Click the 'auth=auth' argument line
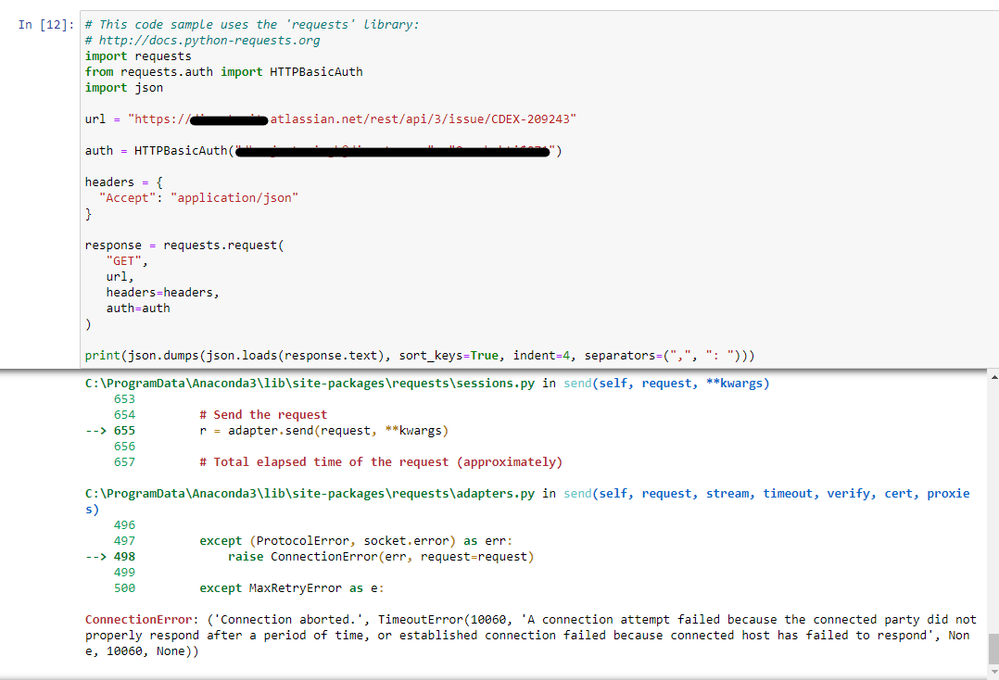Image resolution: width=999 pixels, height=680 pixels. click(x=138, y=308)
